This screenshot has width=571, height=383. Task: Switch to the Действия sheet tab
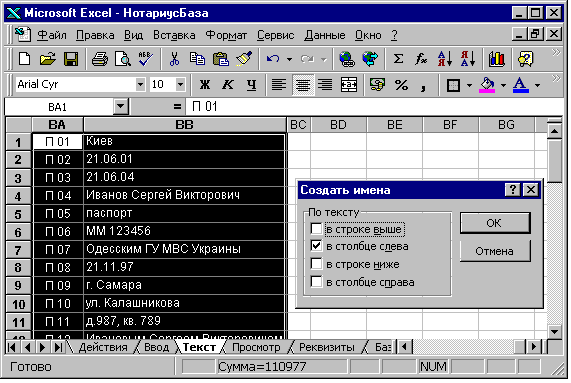[x=103, y=348]
